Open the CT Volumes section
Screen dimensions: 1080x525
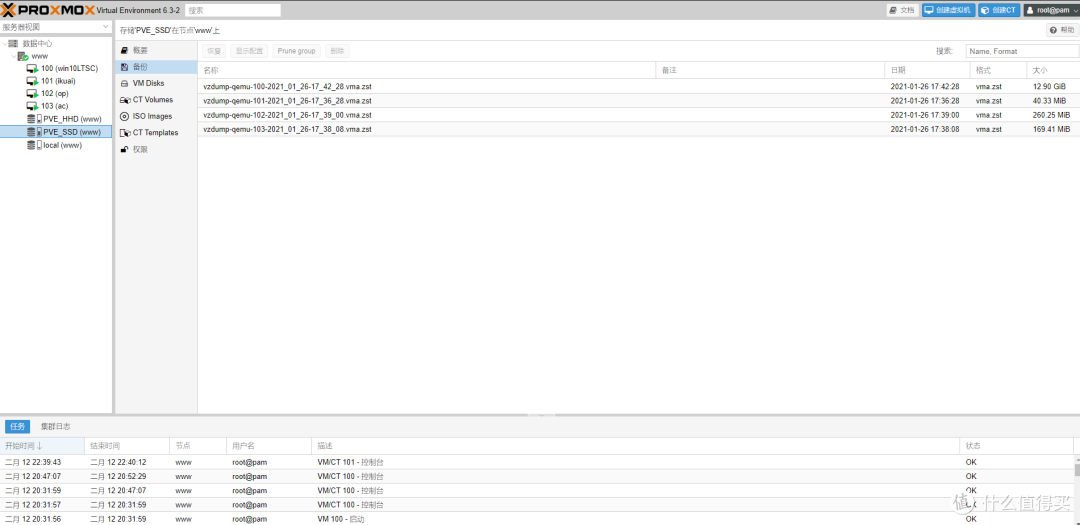[x=152, y=100]
